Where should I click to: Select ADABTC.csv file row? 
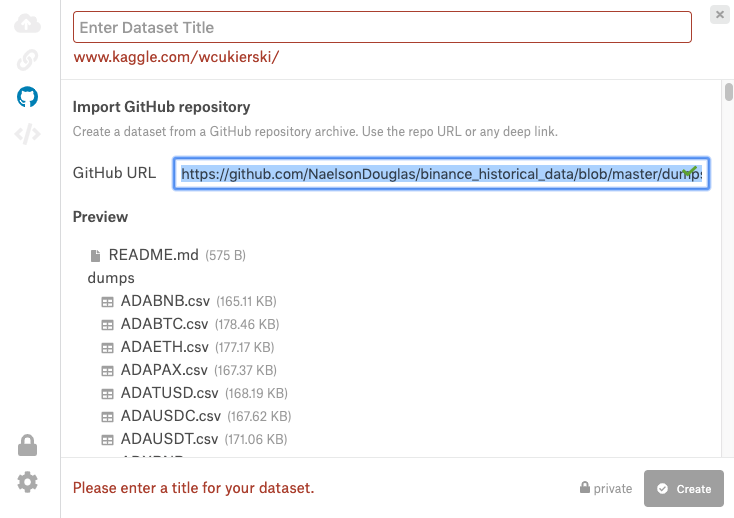coord(190,324)
